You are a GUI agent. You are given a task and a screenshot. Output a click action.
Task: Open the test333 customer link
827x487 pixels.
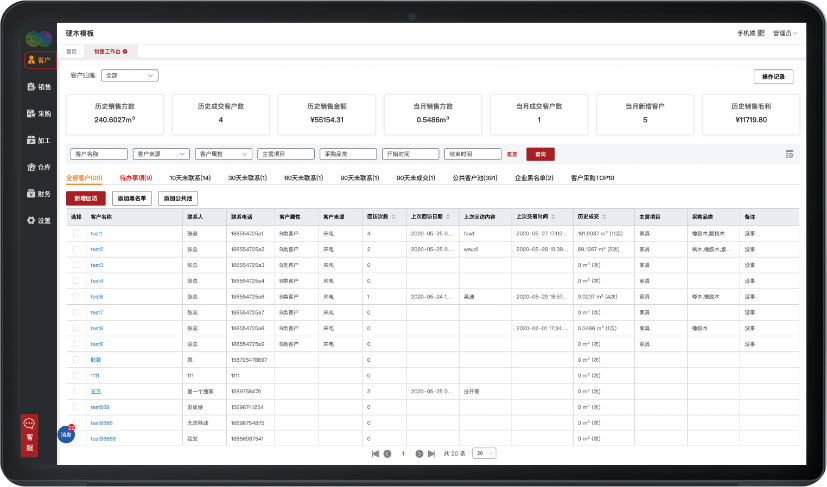coord(100,407)
